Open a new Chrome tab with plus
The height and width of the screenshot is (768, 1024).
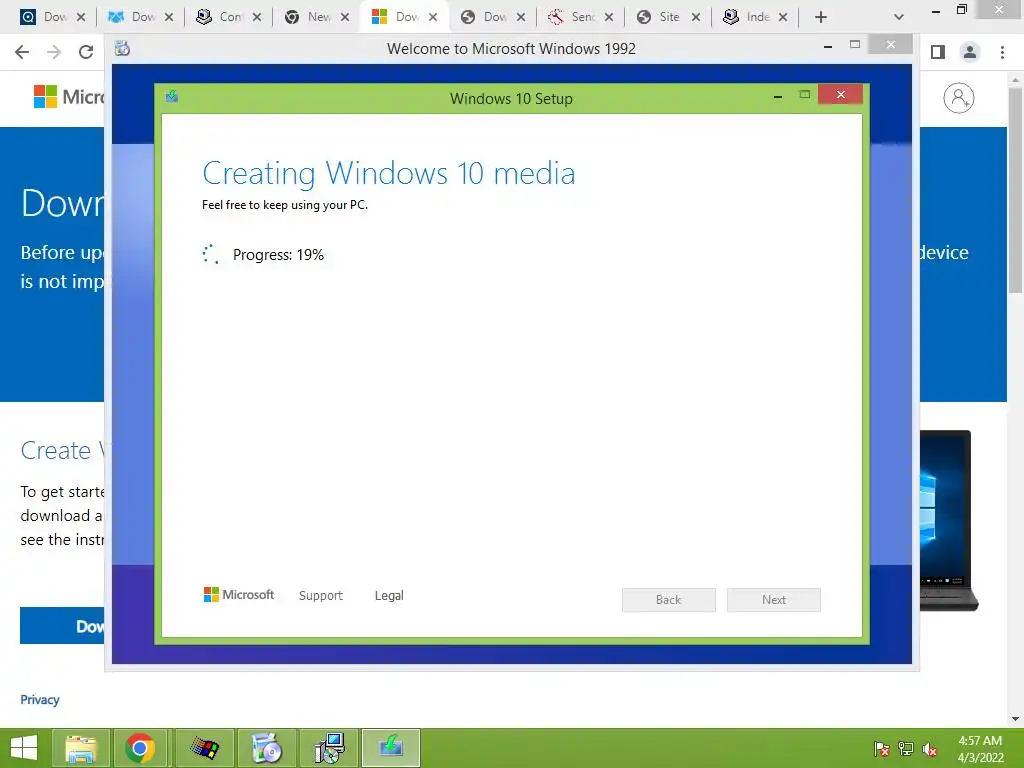(x=821, y=17)
